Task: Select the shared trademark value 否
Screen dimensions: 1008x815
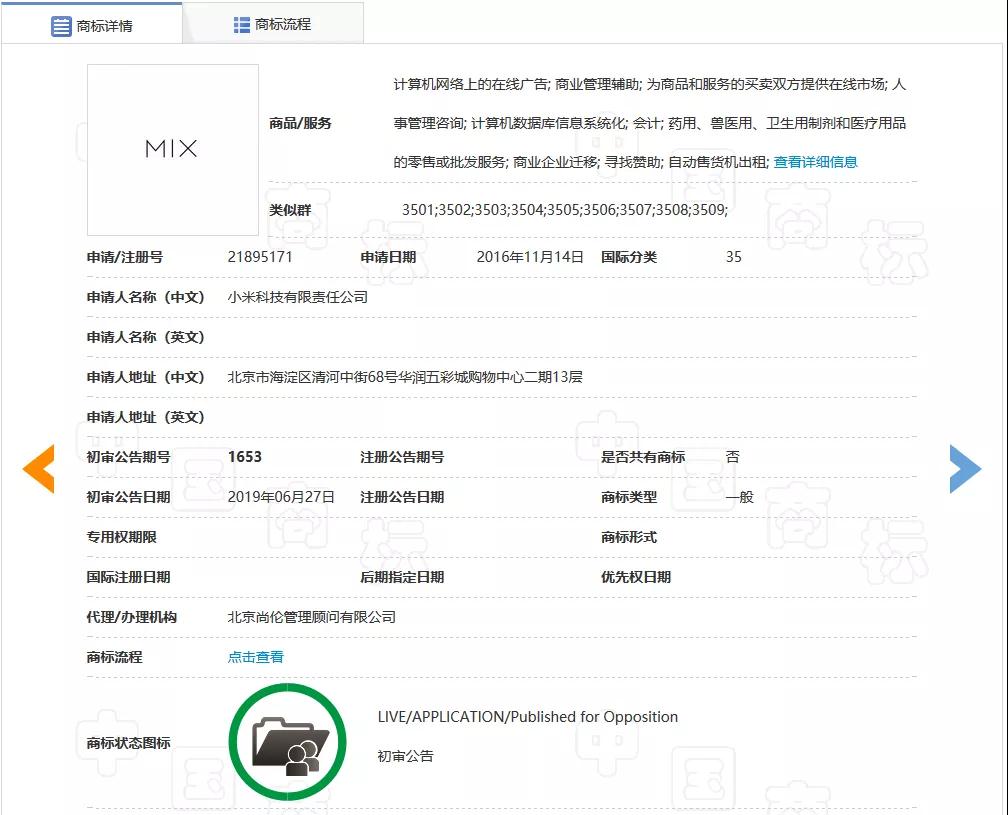Action: pyautogui.click(x=733, y=457)
